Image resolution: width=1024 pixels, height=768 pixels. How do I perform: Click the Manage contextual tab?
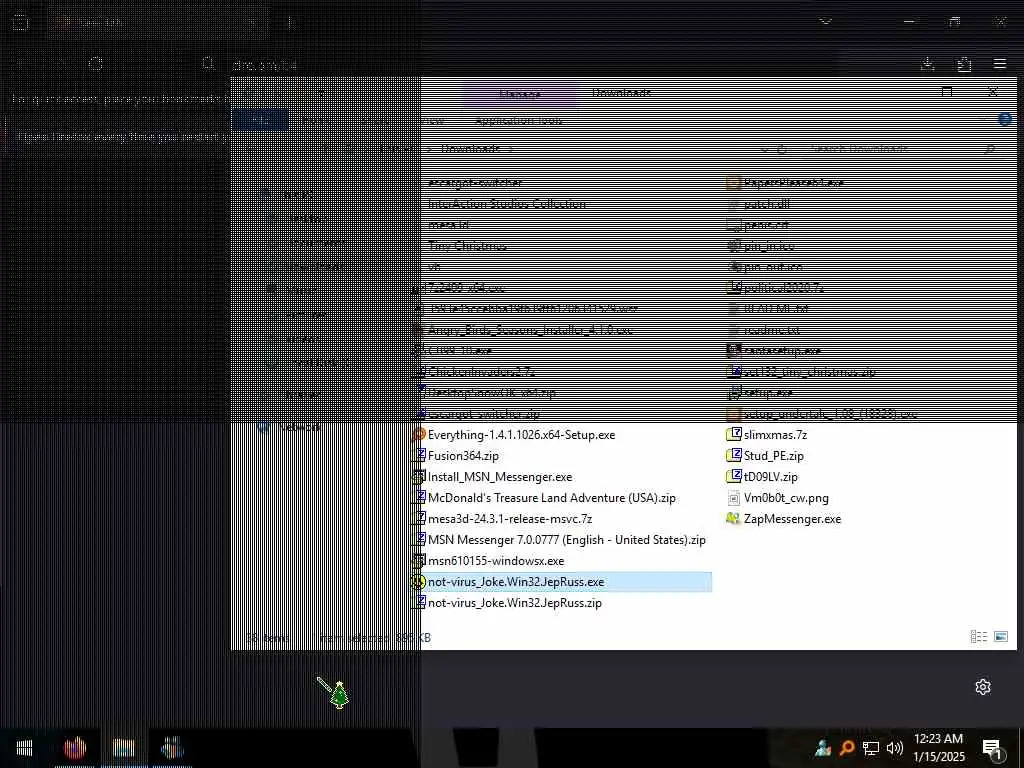point(520,94)
